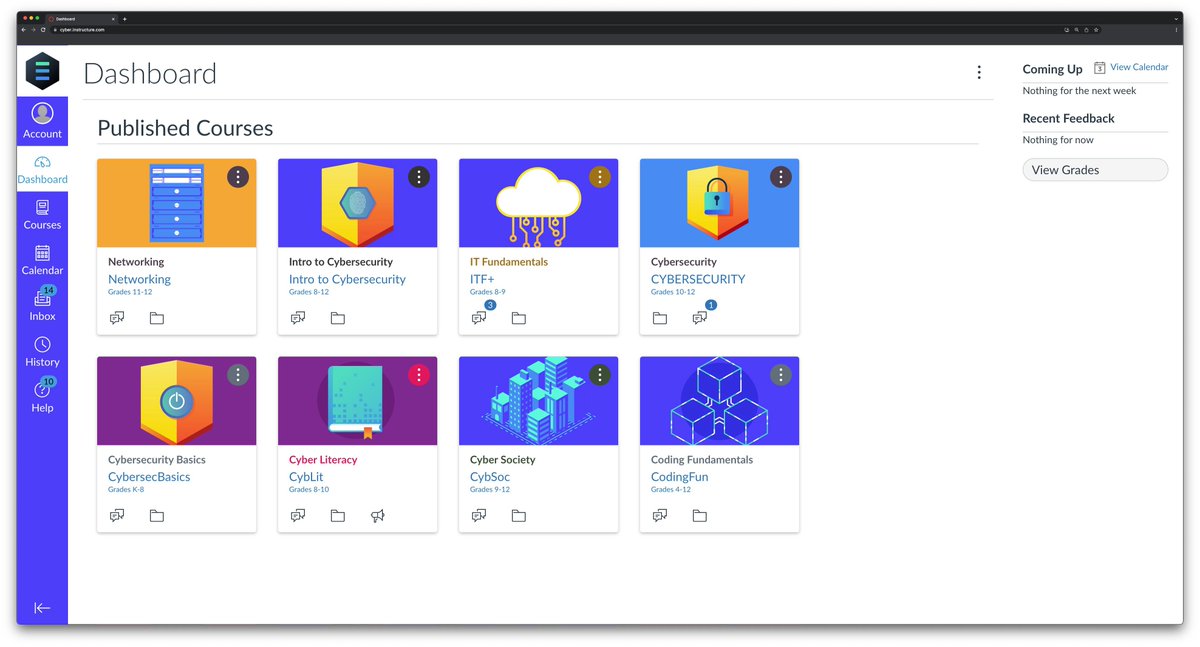Click the View Grades button
The height and width of the screenshot is (647, 1200).
pyautogui.click(x=1095, y=169)
